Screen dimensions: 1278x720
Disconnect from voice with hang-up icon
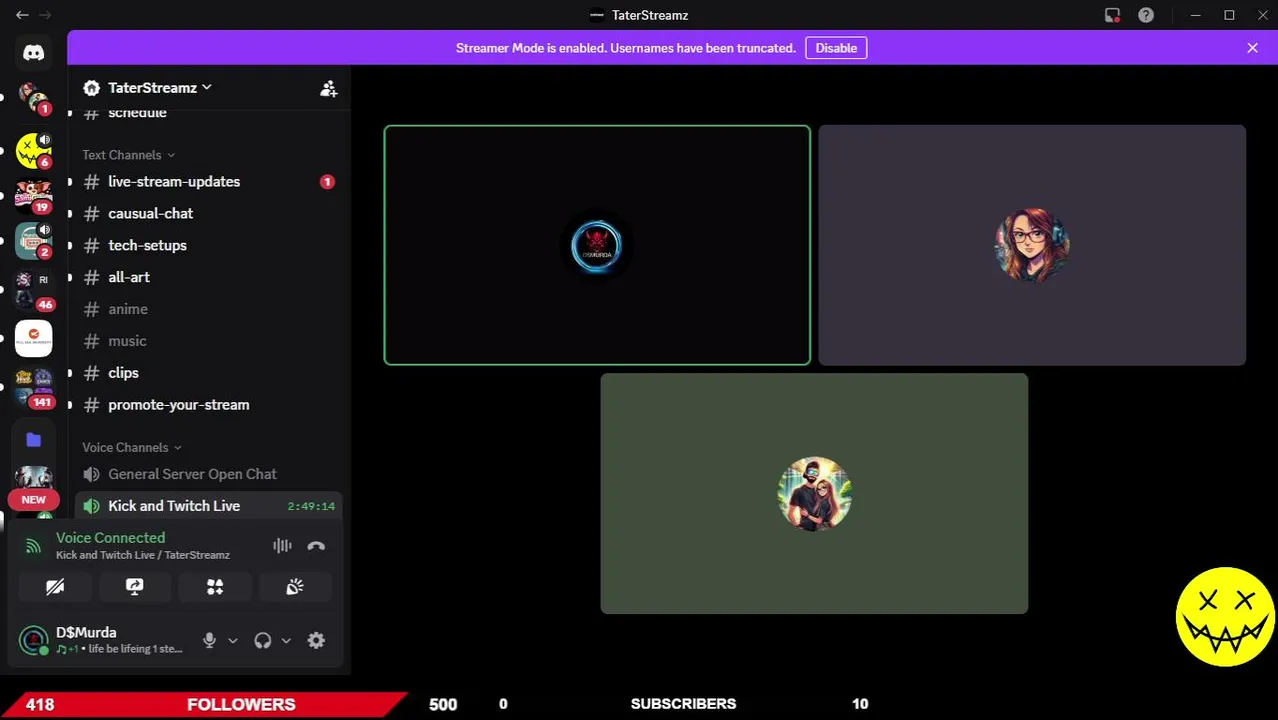316,545
